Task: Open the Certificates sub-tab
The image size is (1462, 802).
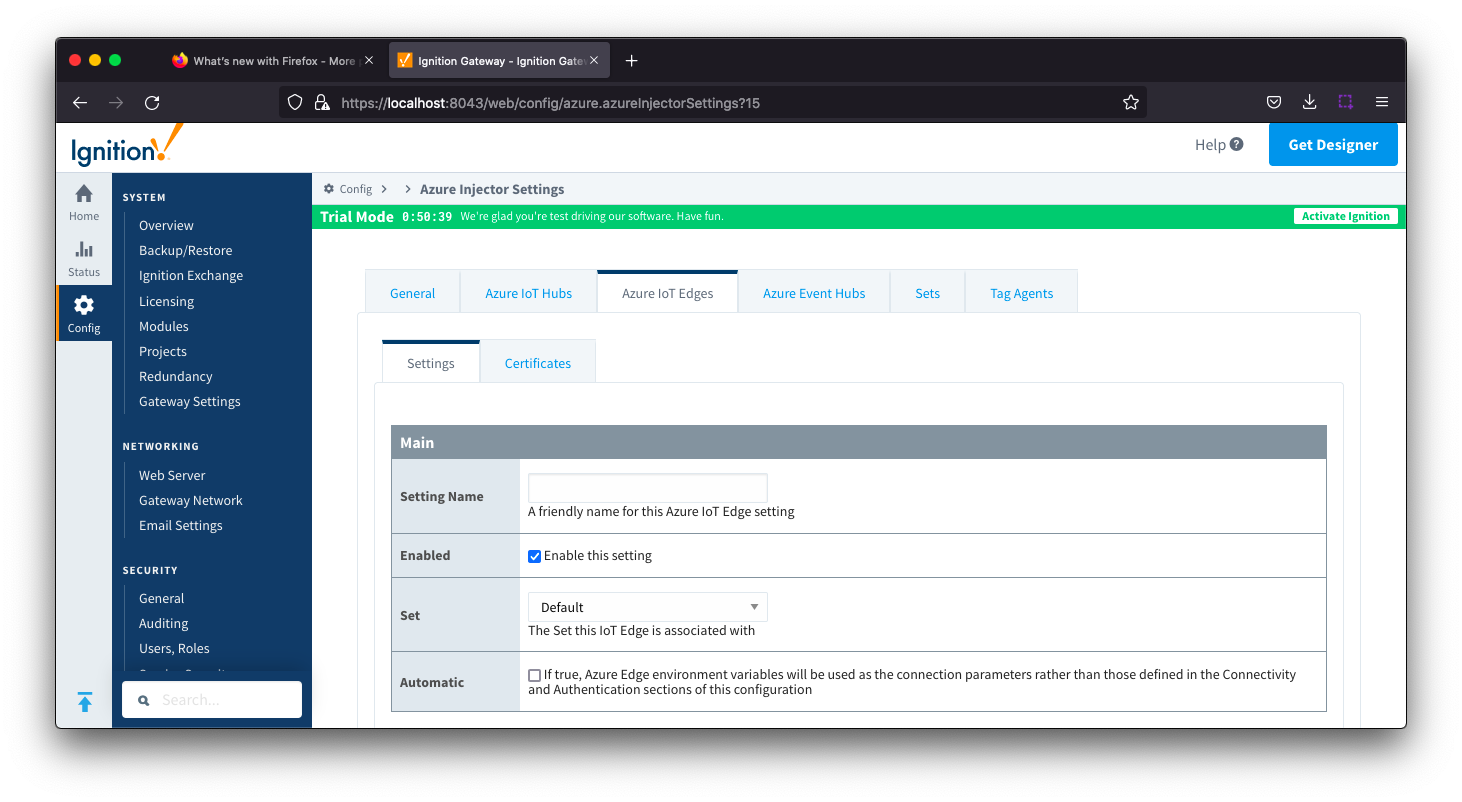Action: [537, 363]
